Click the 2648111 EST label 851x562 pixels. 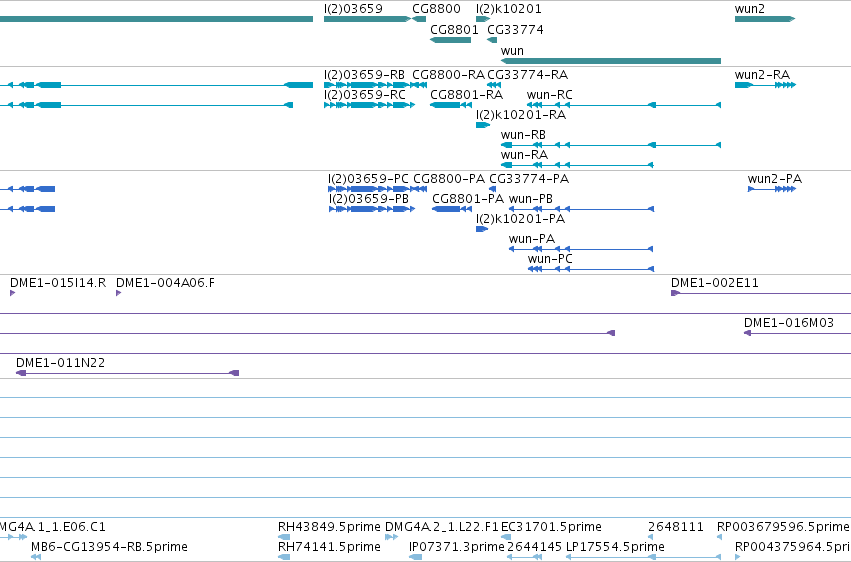click(x=676, y=527)
